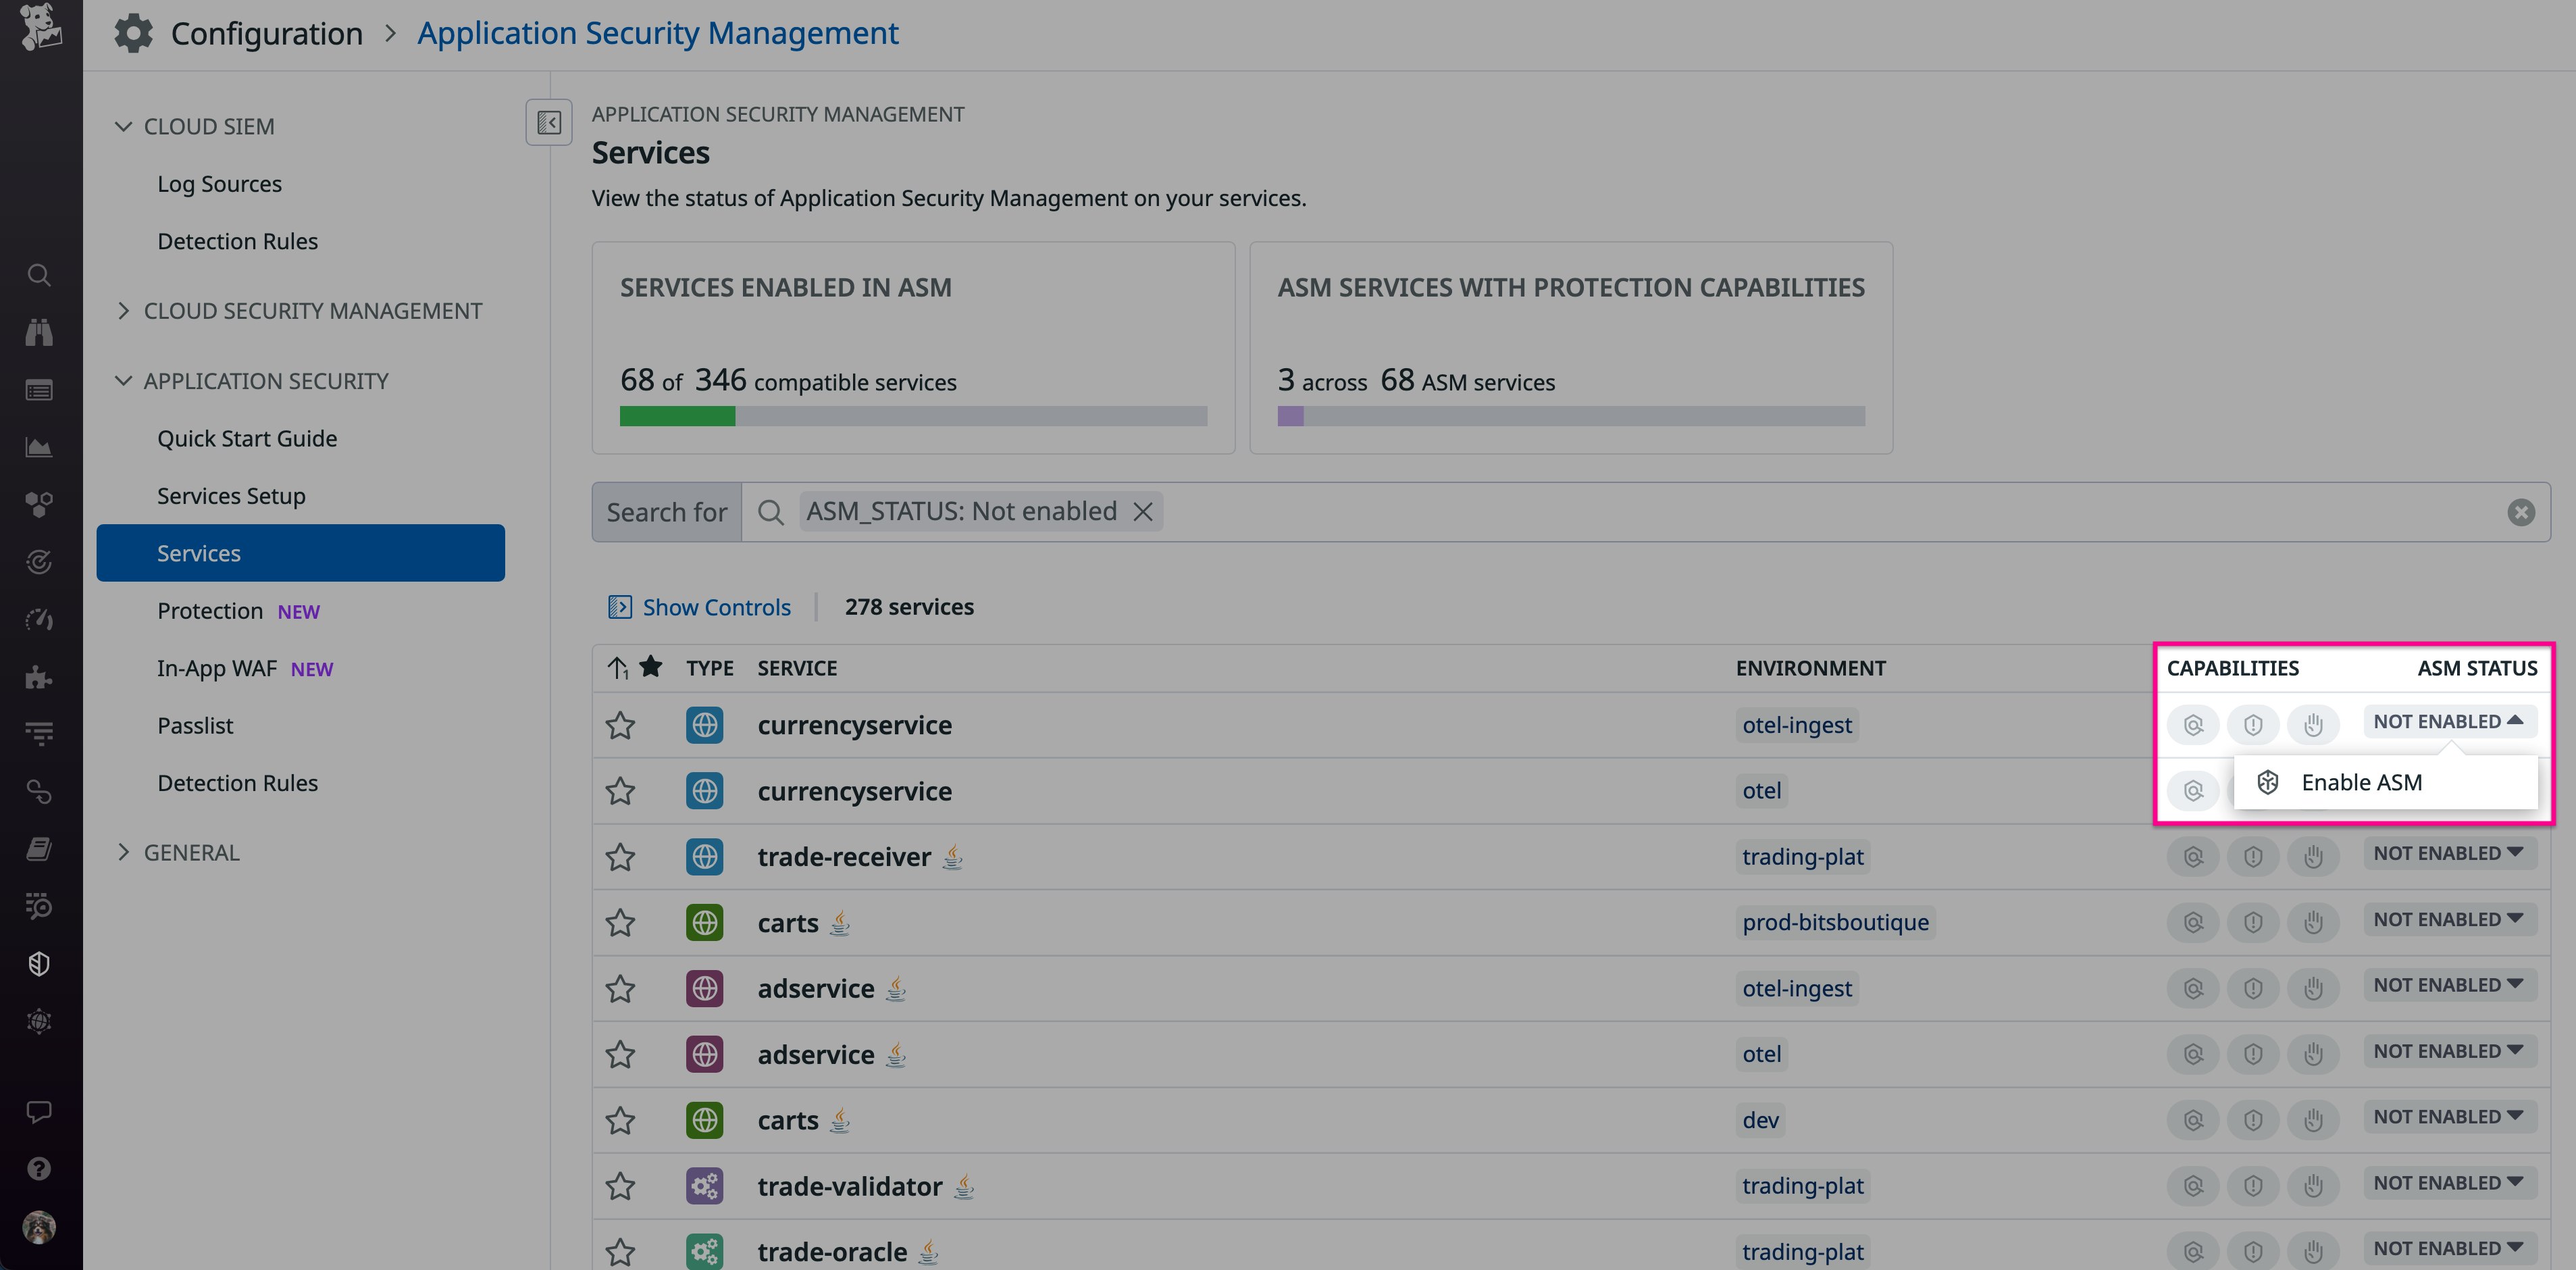Open the search magnifier in the left sidebar
The width and height of the screenshot is (2576, 1270).
pyautogui.click(x=39, y=275)
